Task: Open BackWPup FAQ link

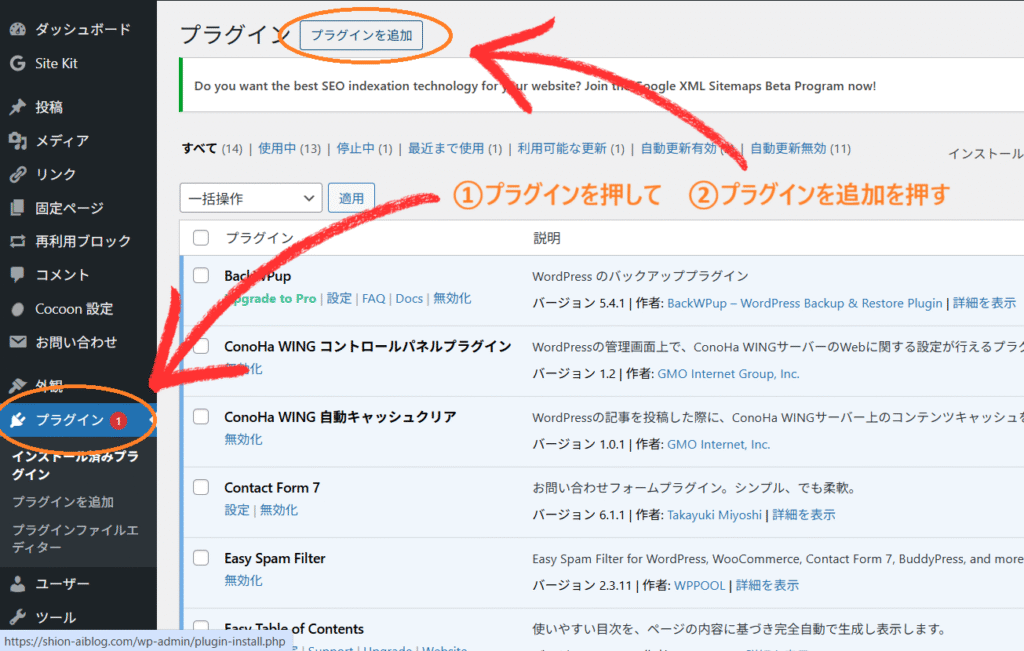Action: [374, 298]
